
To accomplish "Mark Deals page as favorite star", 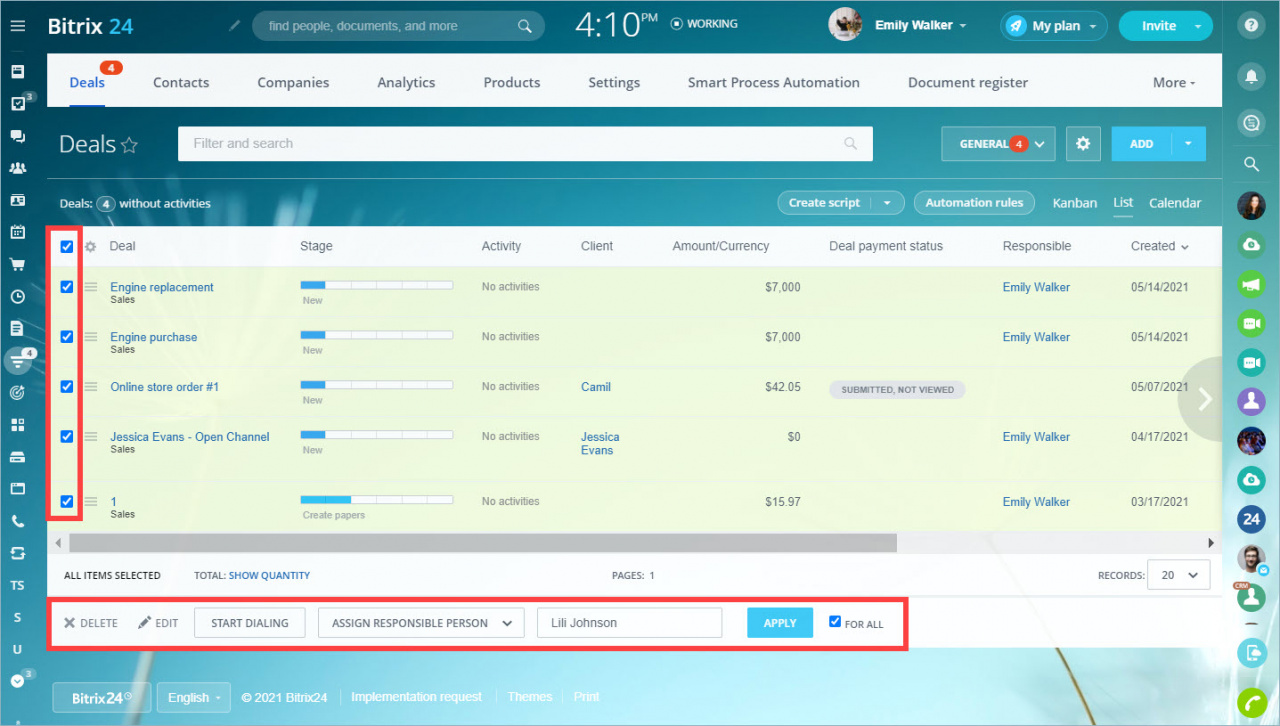I will coord(129,145).
